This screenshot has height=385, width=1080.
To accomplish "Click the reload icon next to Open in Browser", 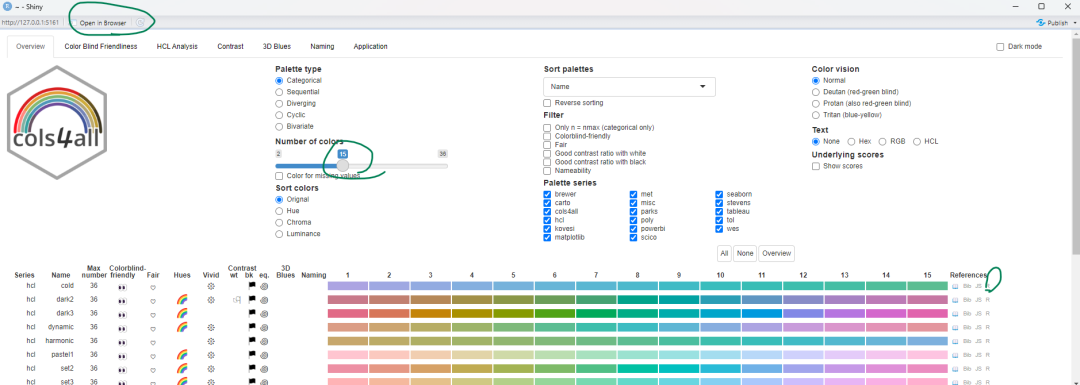I will [140, 23].
